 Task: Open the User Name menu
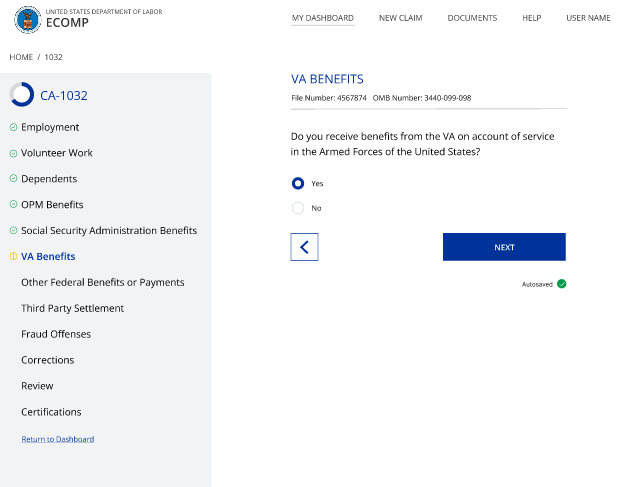tap(588, 18)
